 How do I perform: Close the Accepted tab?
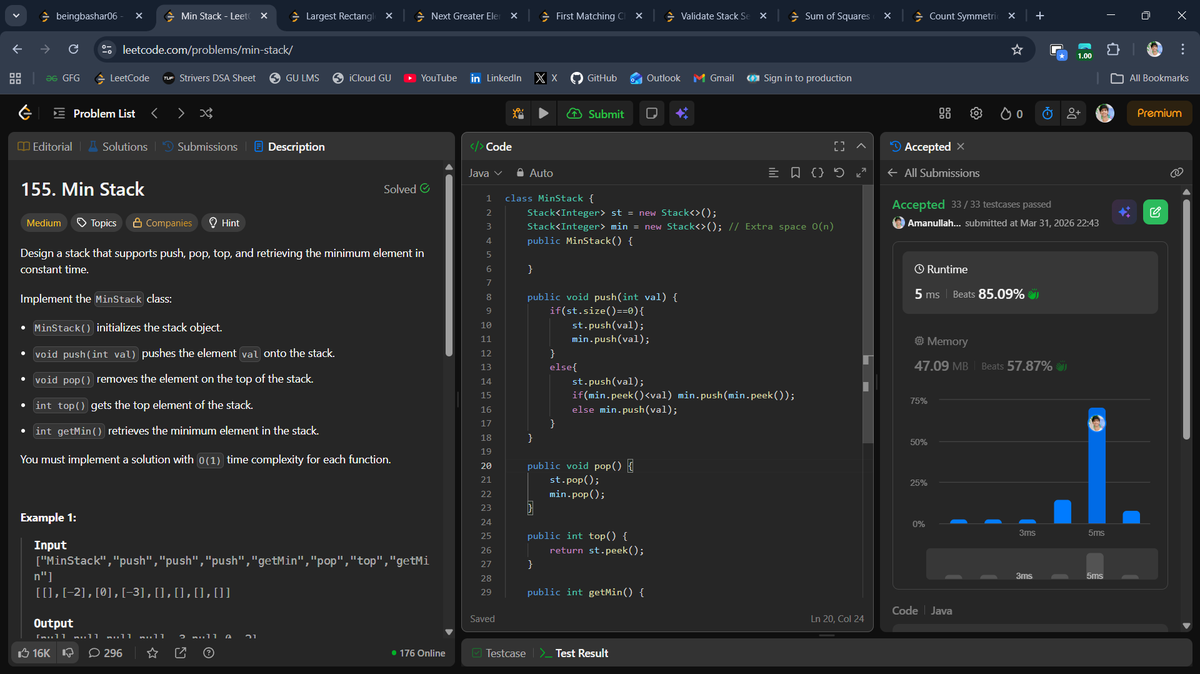pyautogui.click(x=961, y=147)
